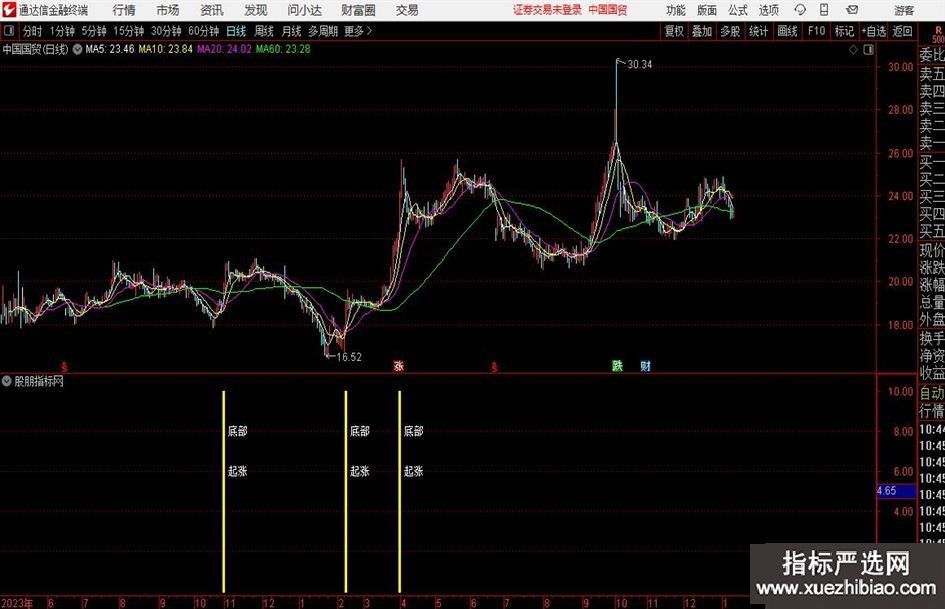Click the 返回 back button

point(903,31)
